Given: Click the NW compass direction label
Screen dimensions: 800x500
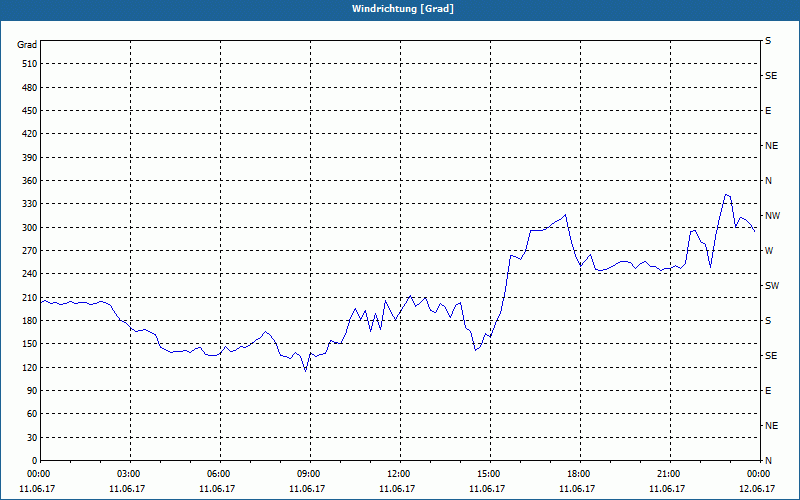Looking at the screenshot, I should 772,216.
